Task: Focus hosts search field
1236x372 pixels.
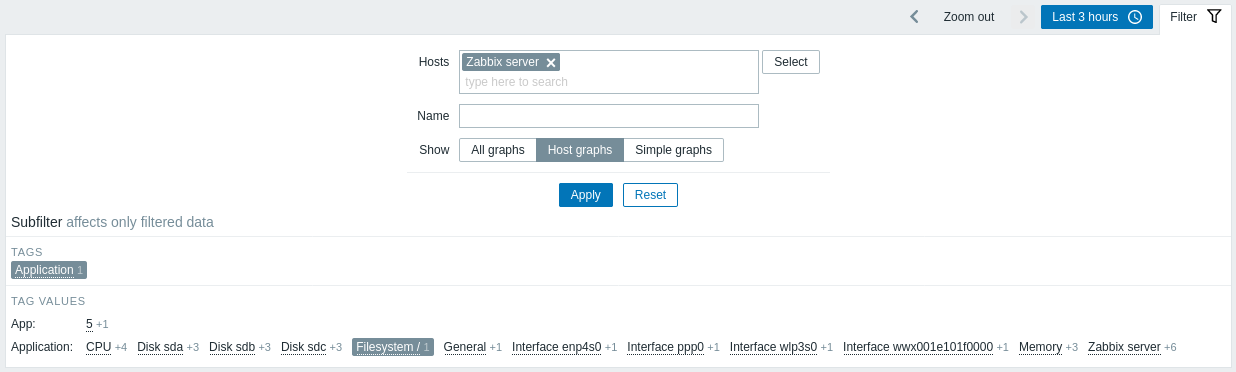Action: [x=609, y=82]
